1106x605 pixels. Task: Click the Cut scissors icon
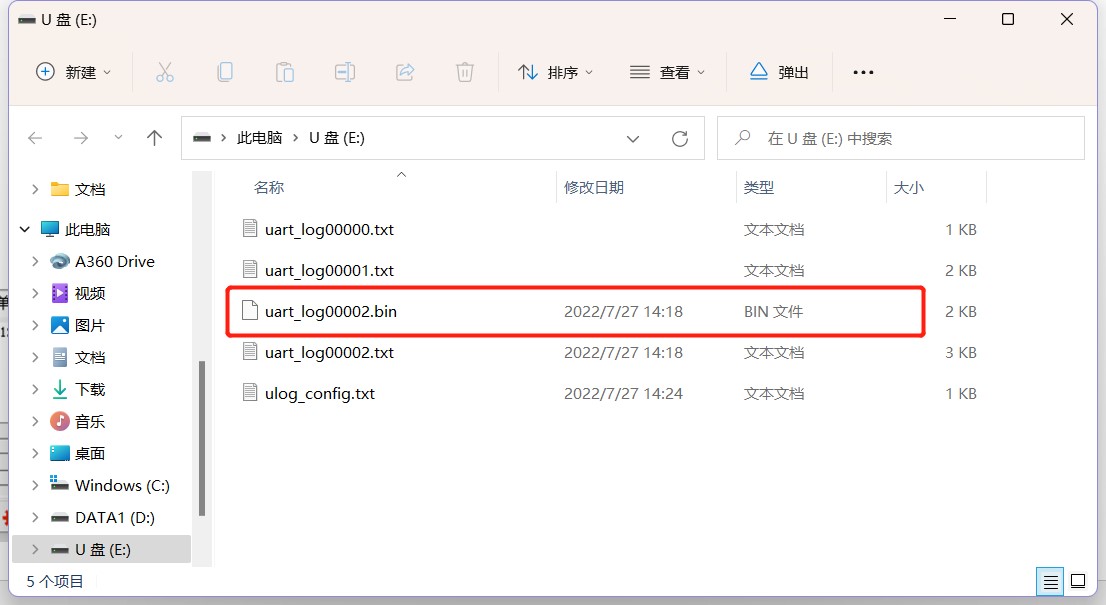pyautogui.click(x=164, y=72)
